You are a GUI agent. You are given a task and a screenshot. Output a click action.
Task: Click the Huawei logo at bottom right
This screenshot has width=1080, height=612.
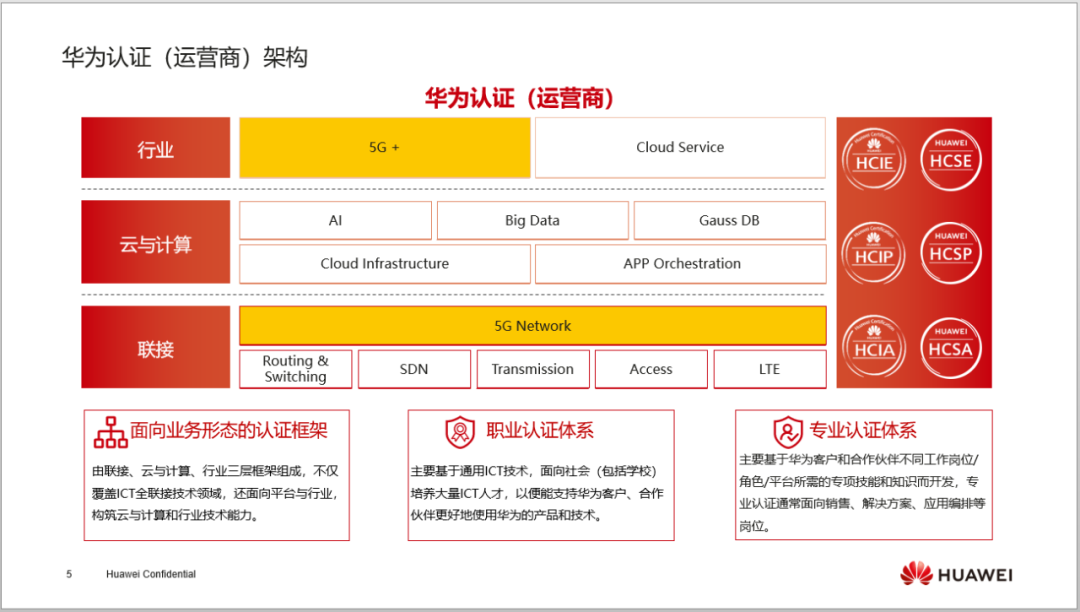956,574
